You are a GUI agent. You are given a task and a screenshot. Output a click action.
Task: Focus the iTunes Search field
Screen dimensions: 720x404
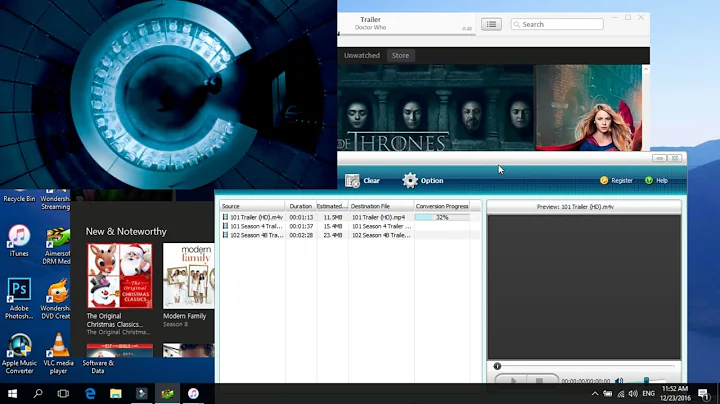coord(557,24)
